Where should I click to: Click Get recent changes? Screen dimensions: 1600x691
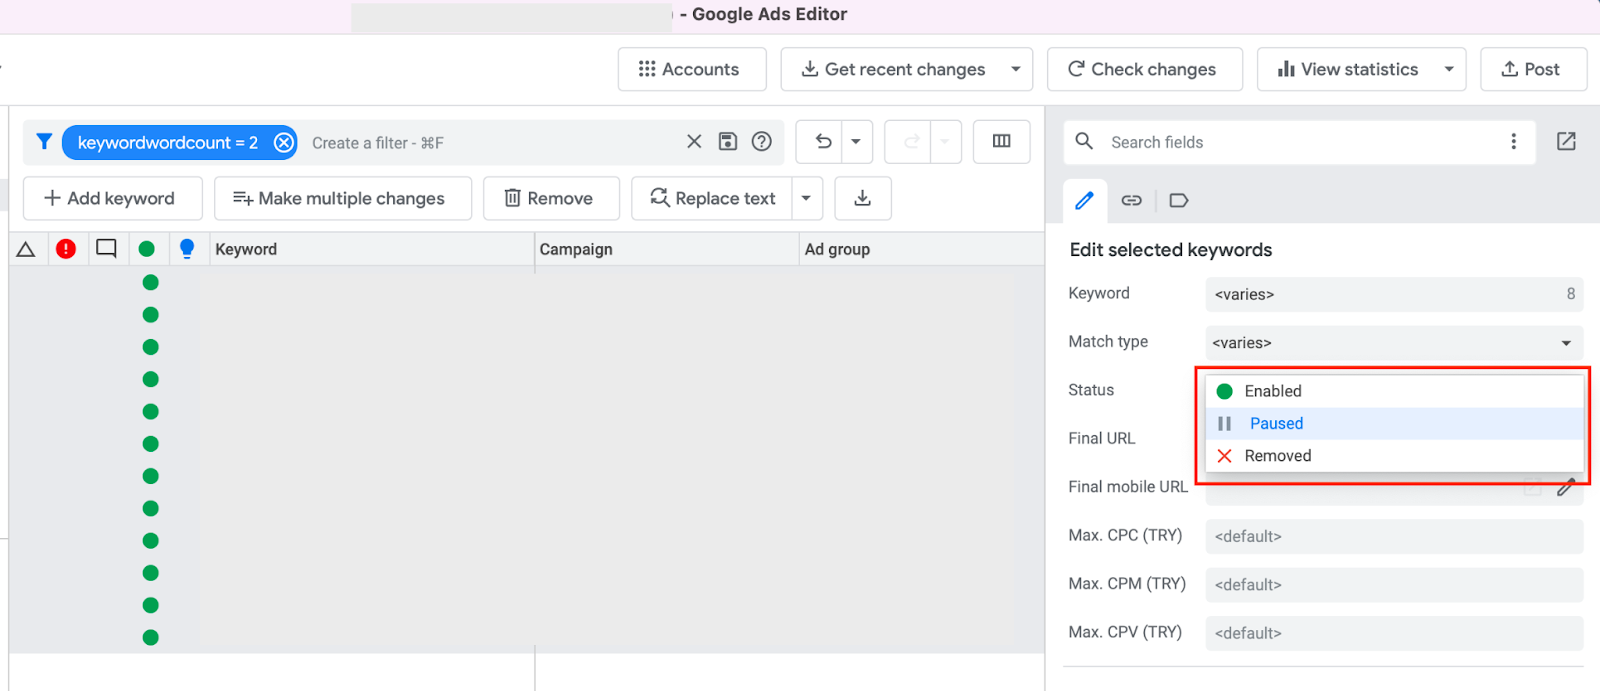[x=894, y=69]
